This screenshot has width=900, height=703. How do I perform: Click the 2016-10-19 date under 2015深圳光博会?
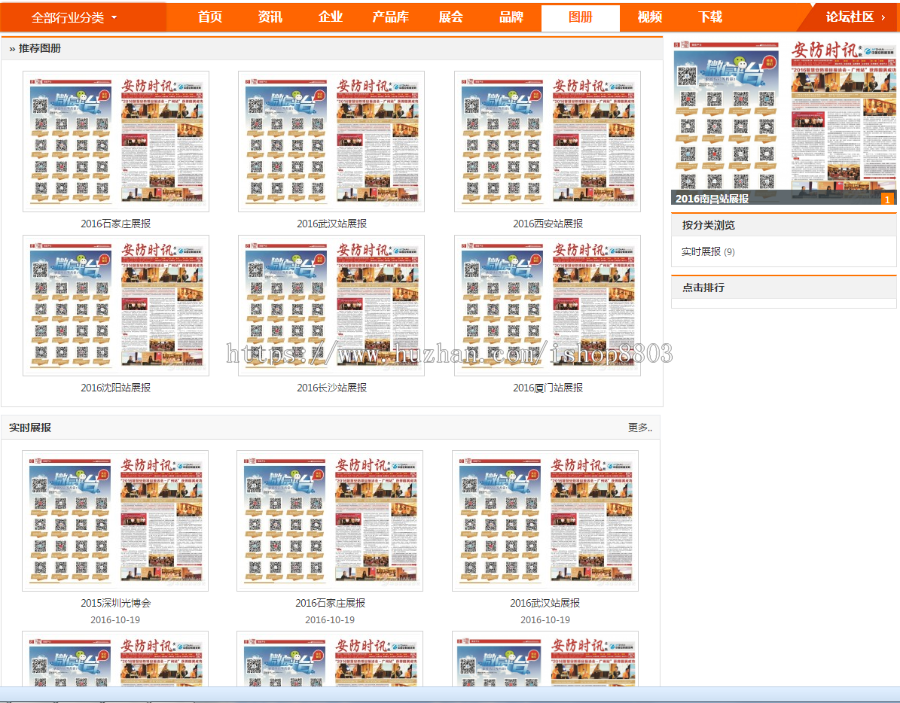(x=115, y=620)
